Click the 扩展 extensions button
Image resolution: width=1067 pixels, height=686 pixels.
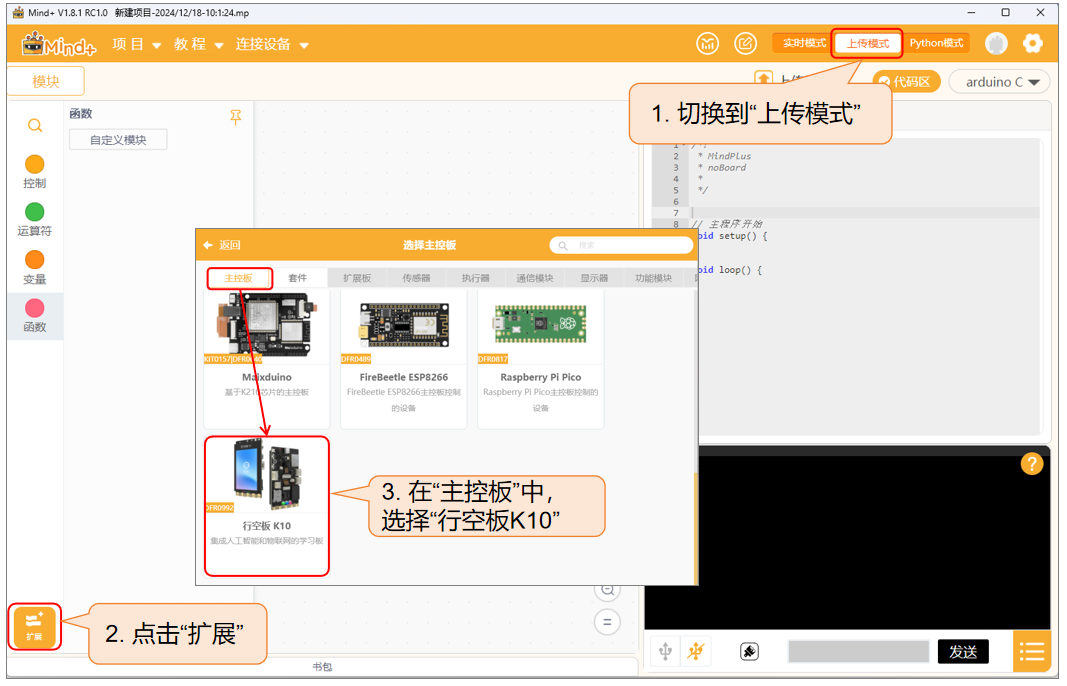pos(34,627)
